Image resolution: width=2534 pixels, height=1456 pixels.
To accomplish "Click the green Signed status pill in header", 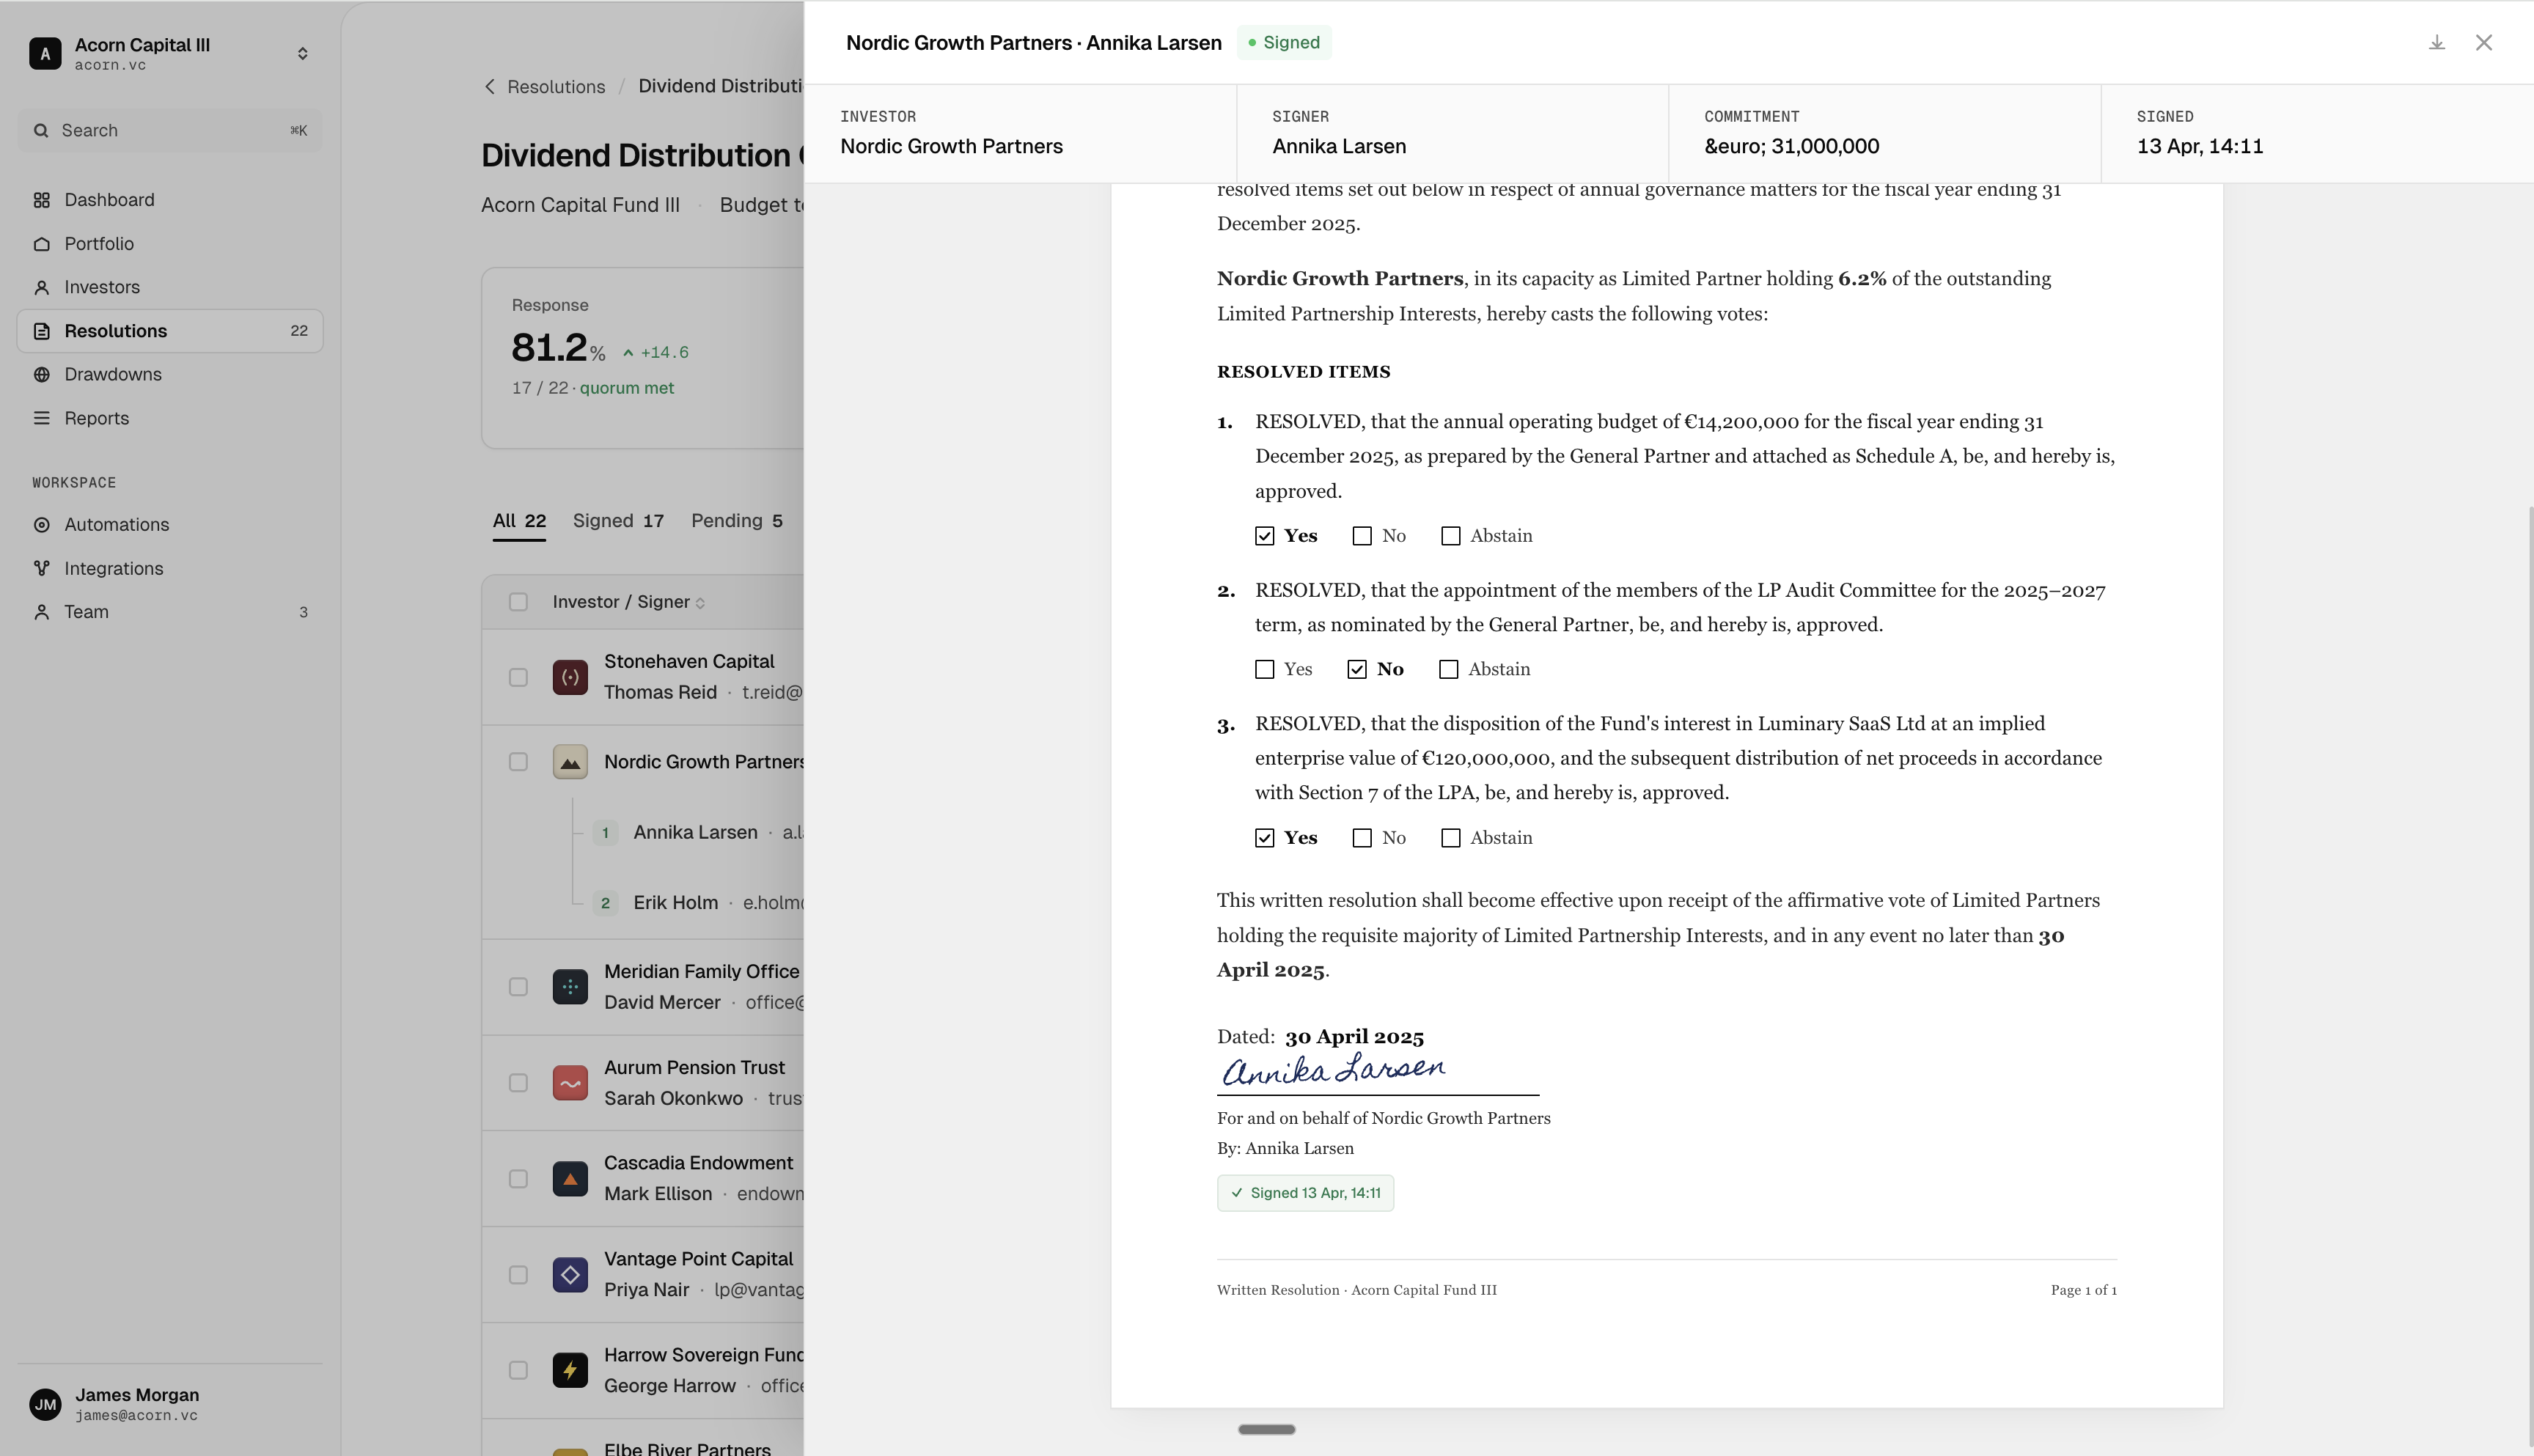I will 1284,43.
